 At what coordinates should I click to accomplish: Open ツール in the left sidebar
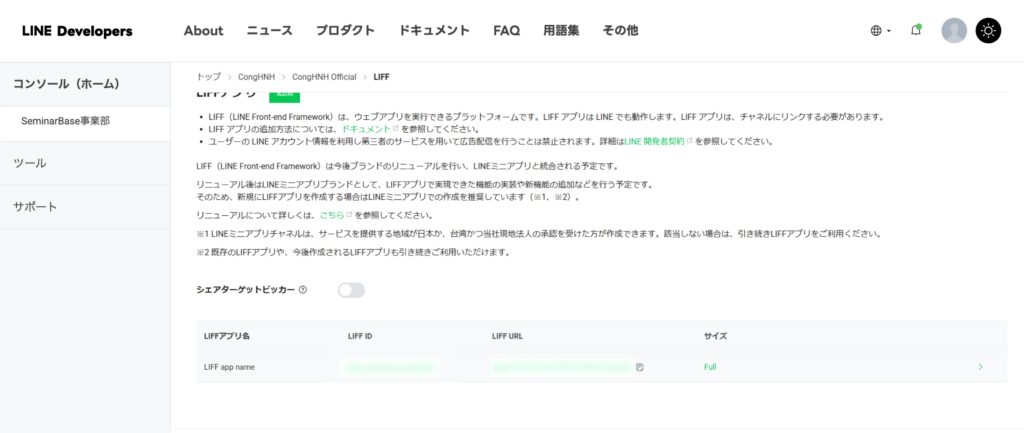30,163
